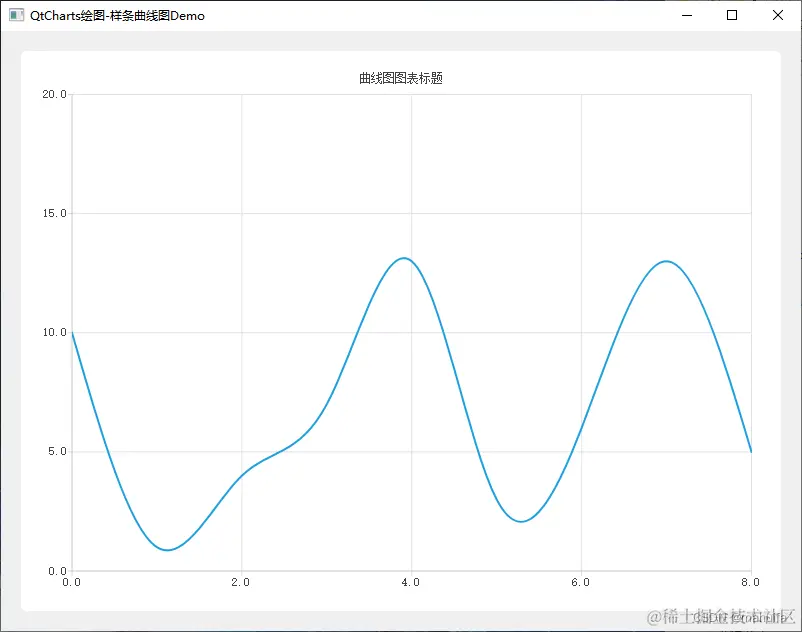Screen dimensions: 802x632
Task: Click the spline curve's lowest trough near x=1
Action: tap(168, 550)
